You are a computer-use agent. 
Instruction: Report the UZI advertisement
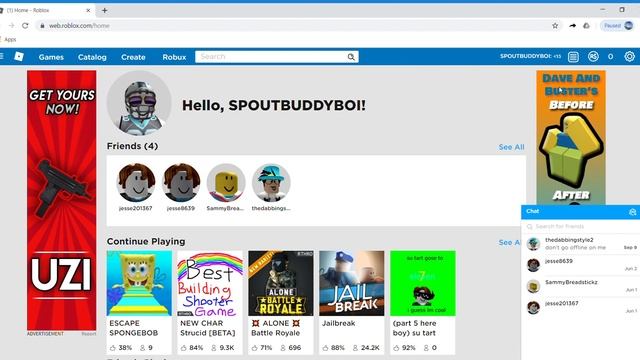(89, 334)
